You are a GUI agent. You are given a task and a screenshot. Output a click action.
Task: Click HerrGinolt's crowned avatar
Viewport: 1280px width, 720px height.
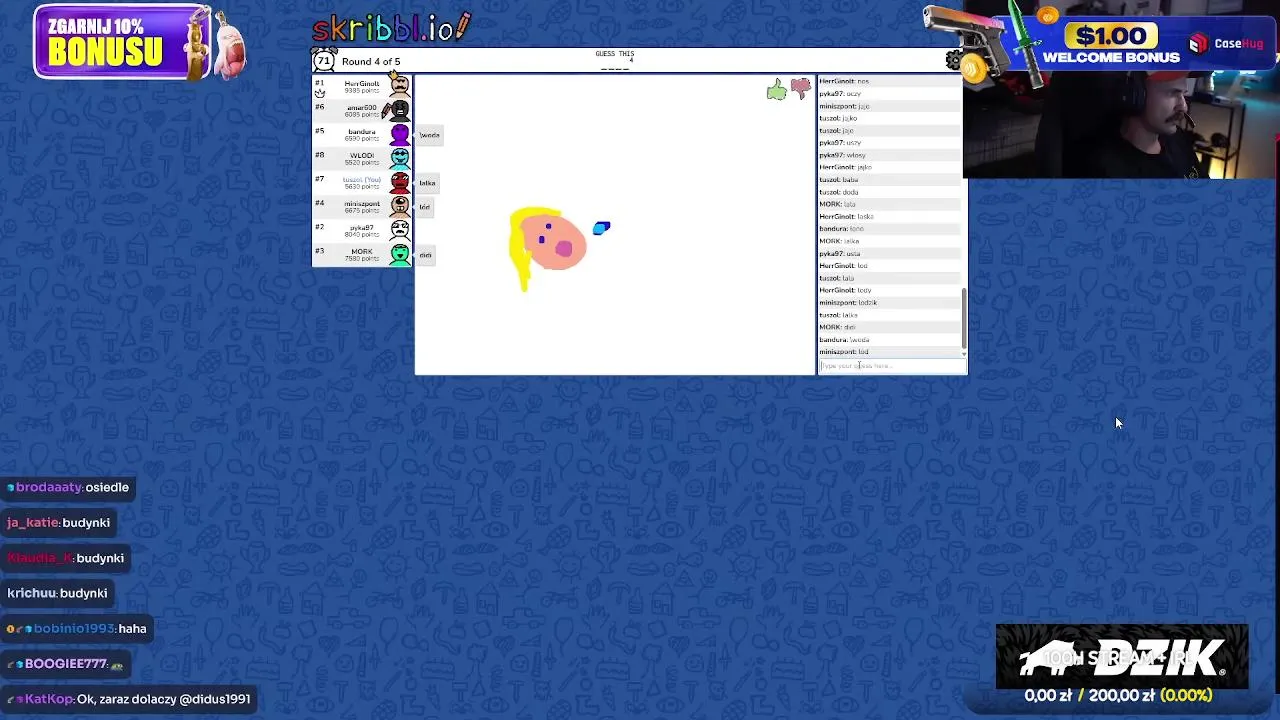tap(400, 84)
